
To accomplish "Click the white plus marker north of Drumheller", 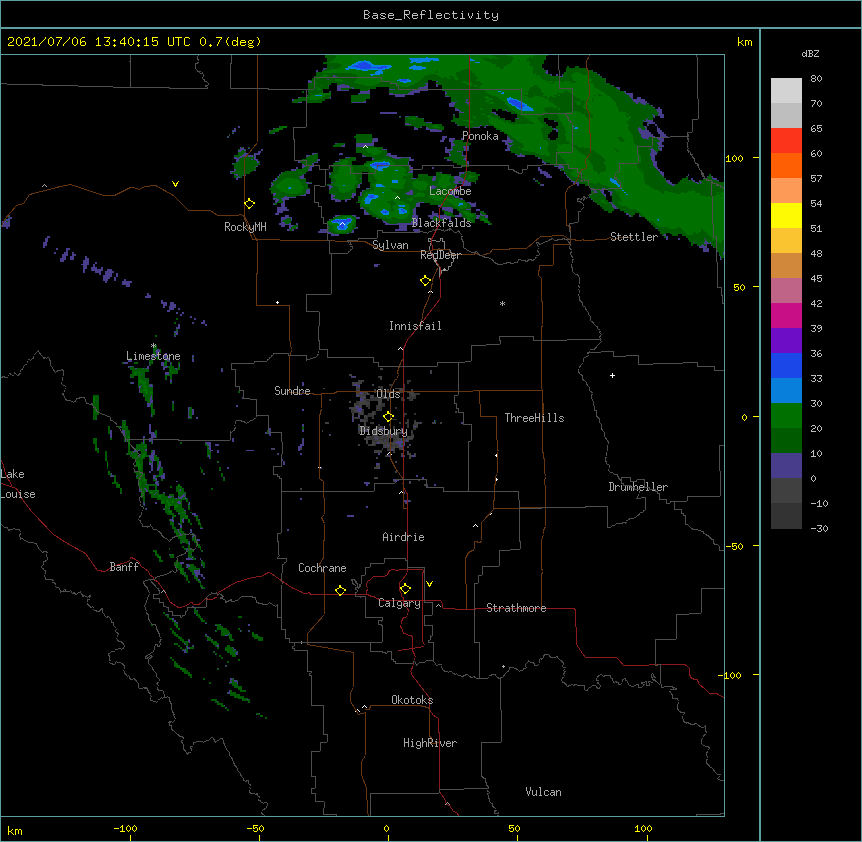I will point(612,375).
